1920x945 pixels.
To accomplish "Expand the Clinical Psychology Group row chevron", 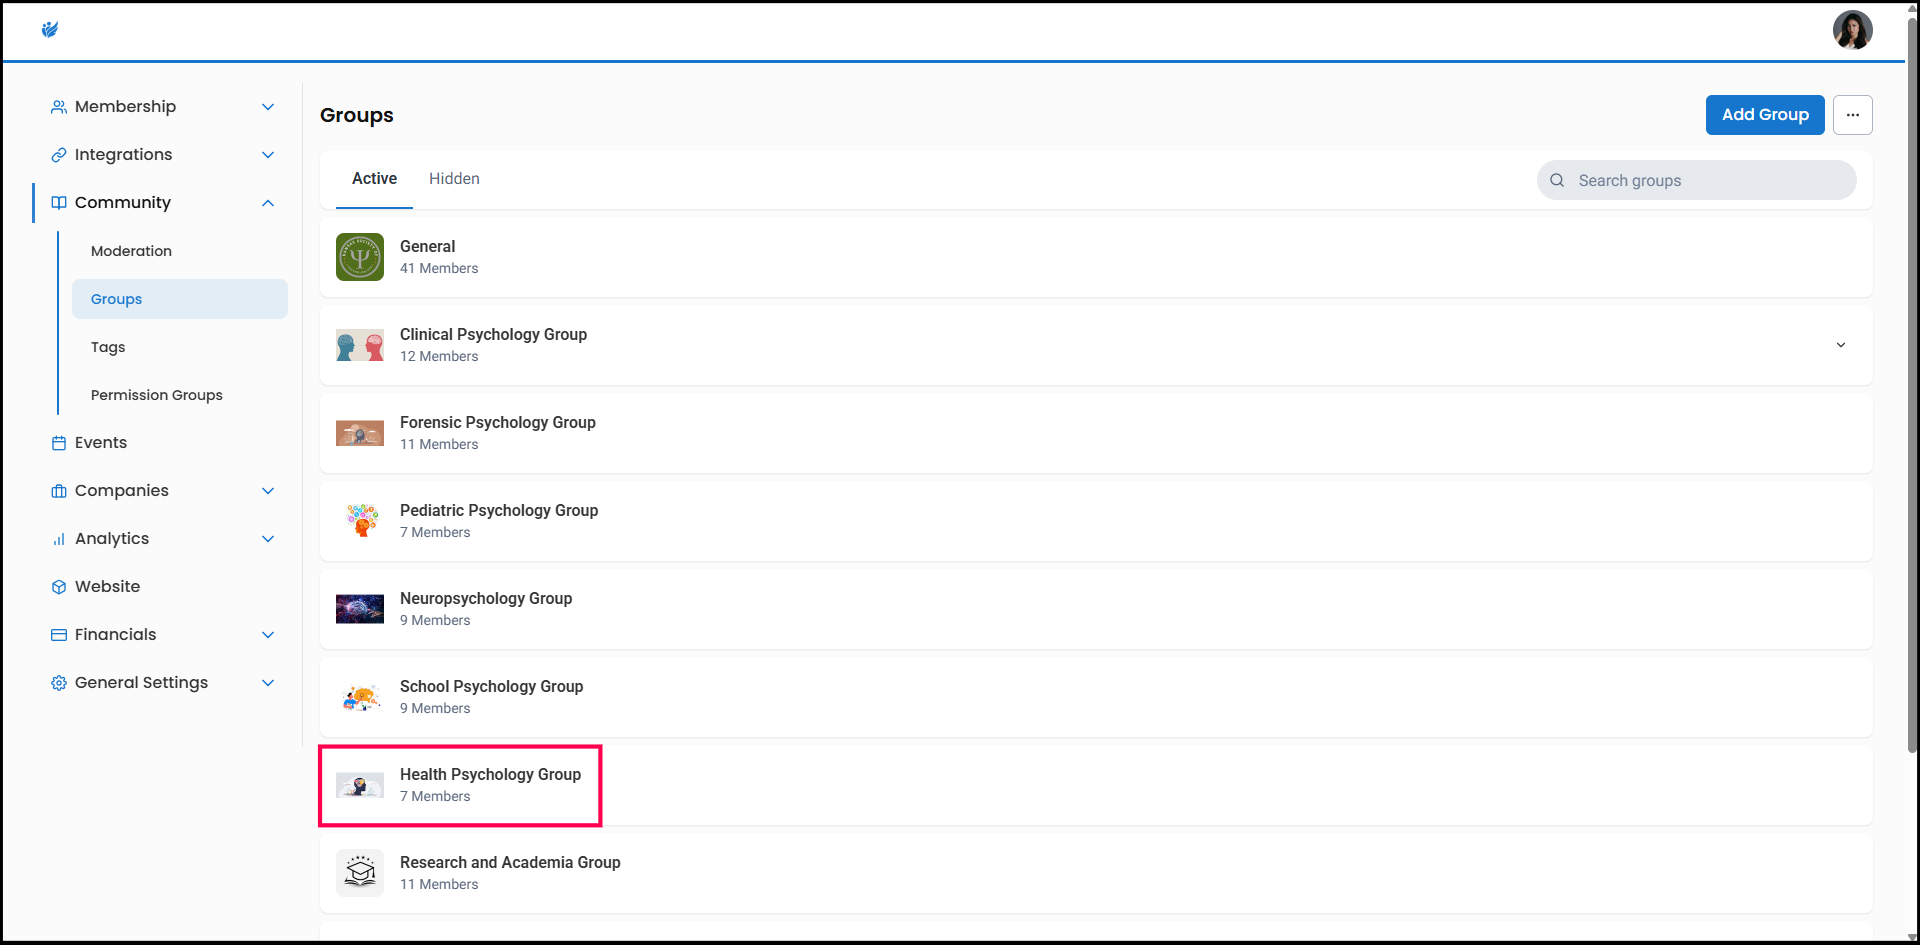I will (1840, 345).
